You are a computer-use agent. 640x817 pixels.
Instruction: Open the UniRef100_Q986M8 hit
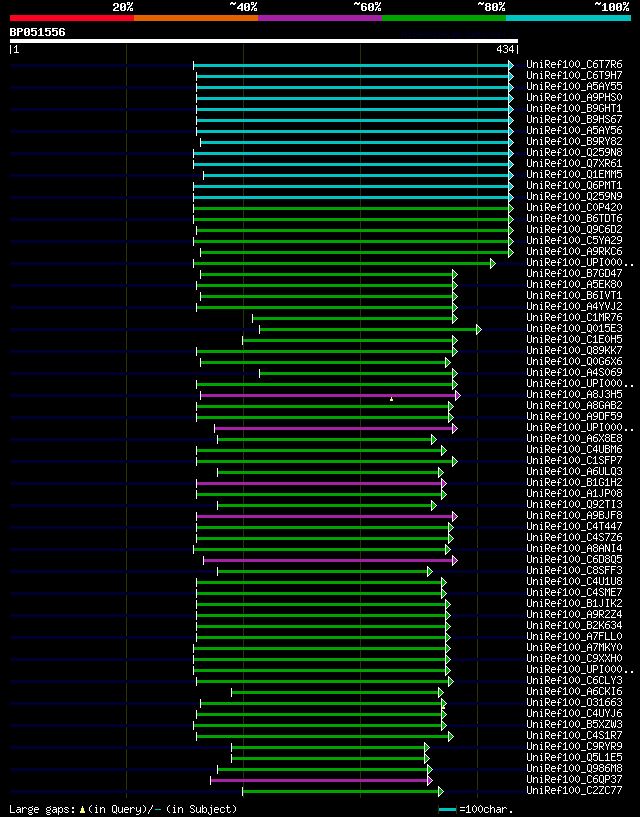pyautogui.click(x=574, y=769)
